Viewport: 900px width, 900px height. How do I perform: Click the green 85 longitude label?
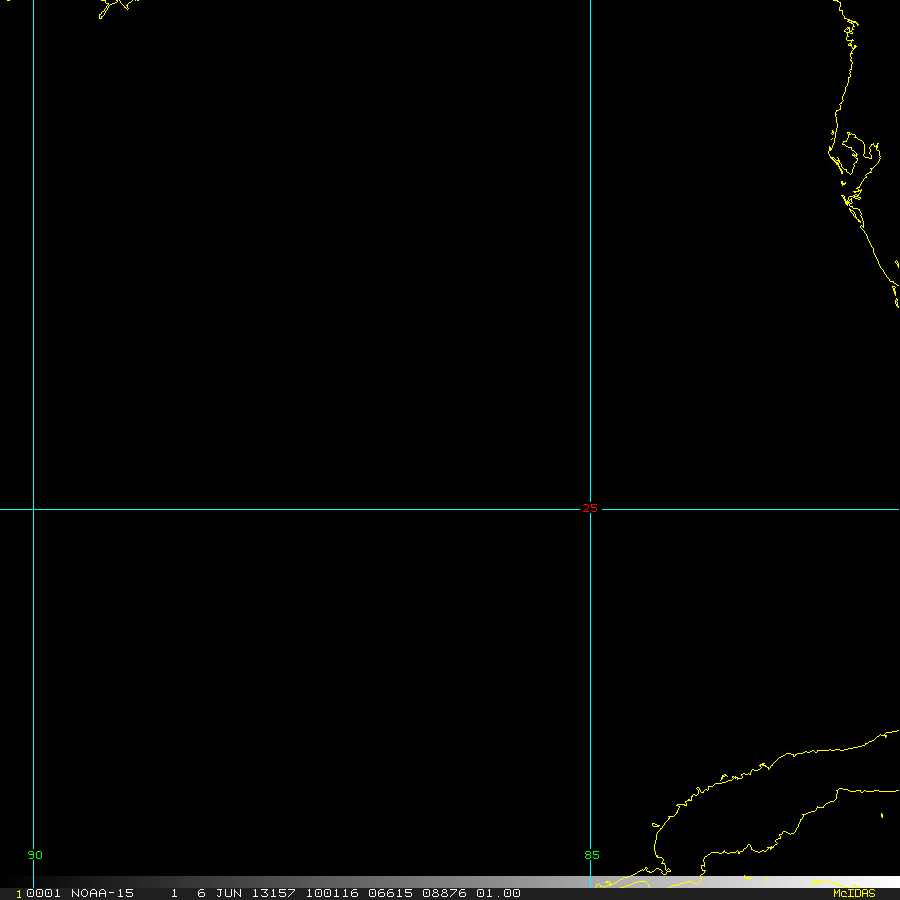[592, 855]
